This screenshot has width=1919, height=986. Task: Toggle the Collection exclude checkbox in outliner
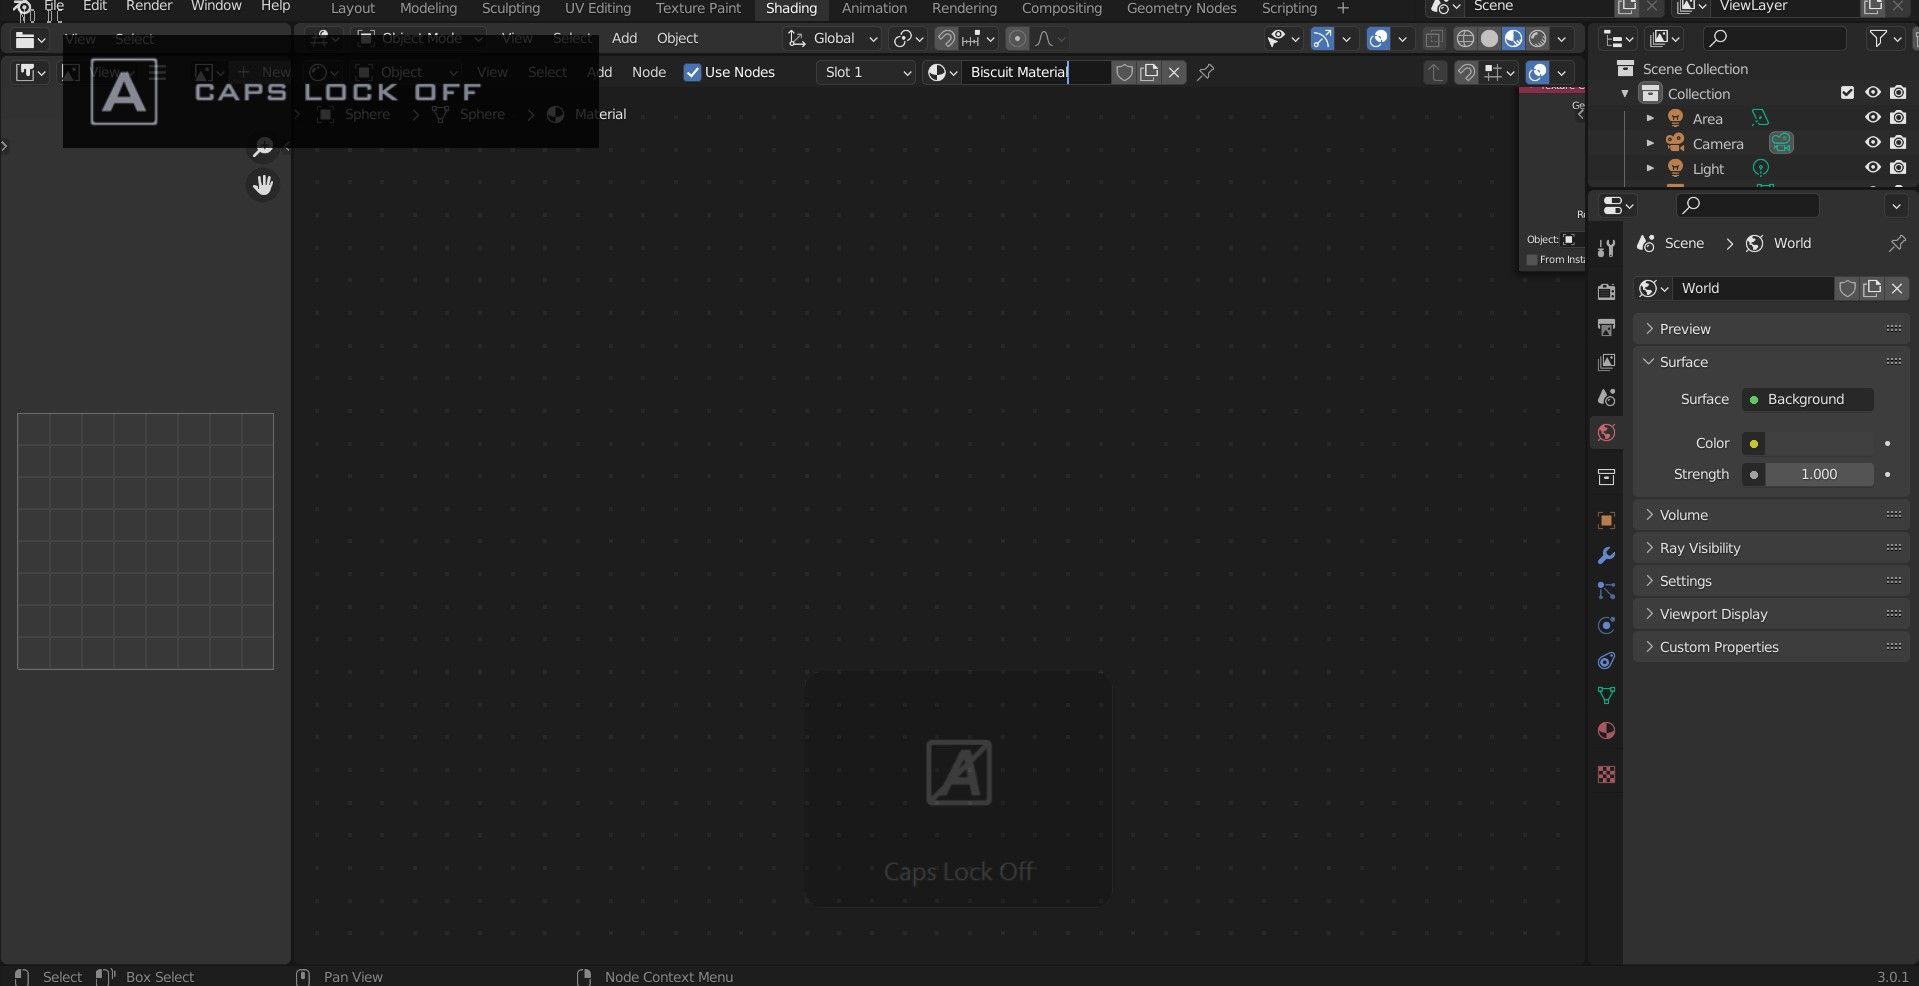(x=1847, y=93)
